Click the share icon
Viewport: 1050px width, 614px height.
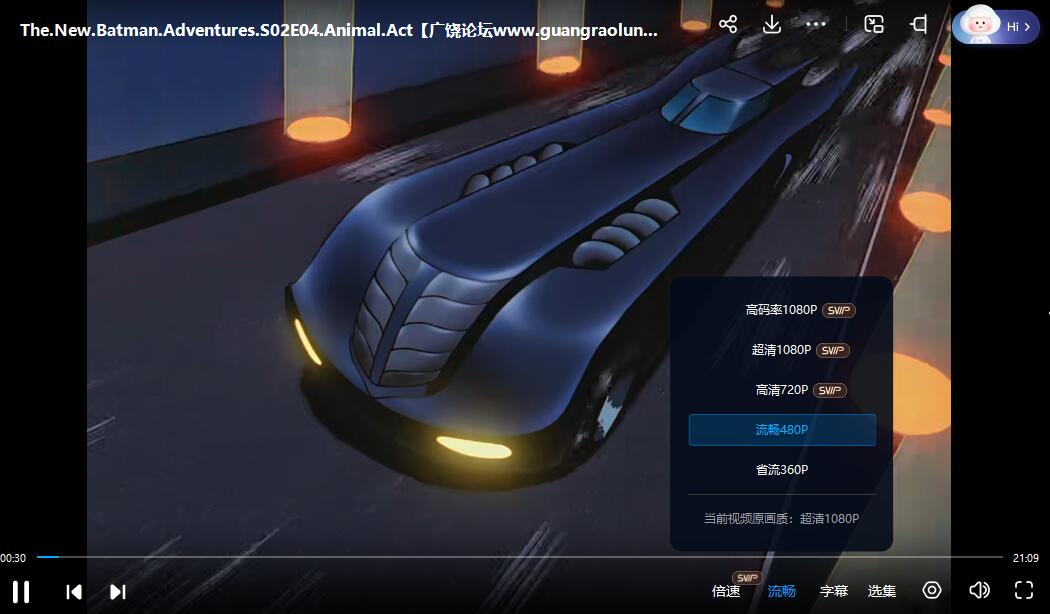728,25
